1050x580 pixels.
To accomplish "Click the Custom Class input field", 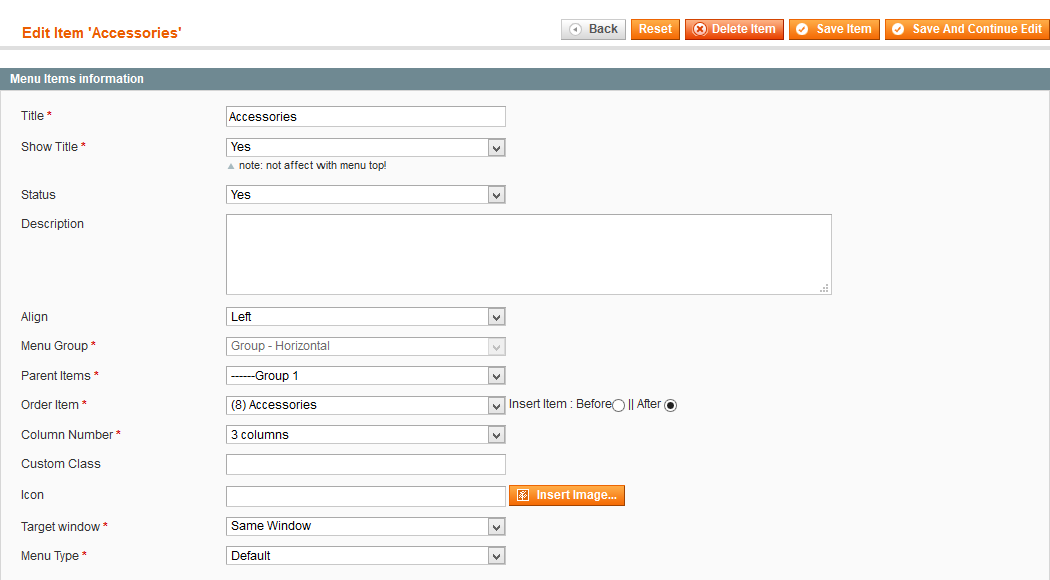I will click(366, 464).
